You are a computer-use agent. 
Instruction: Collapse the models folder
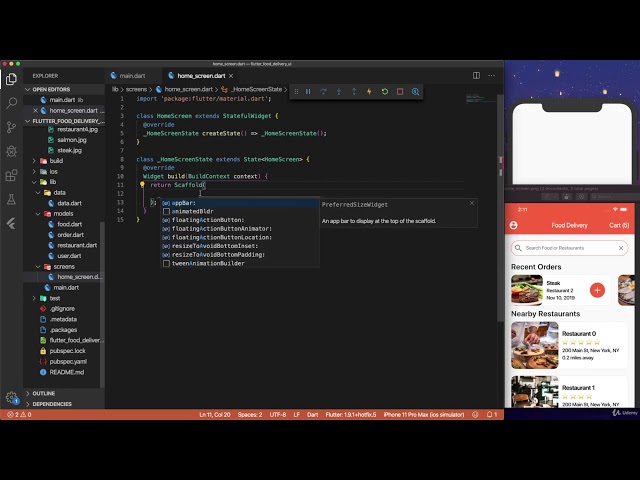coord(63,214)
